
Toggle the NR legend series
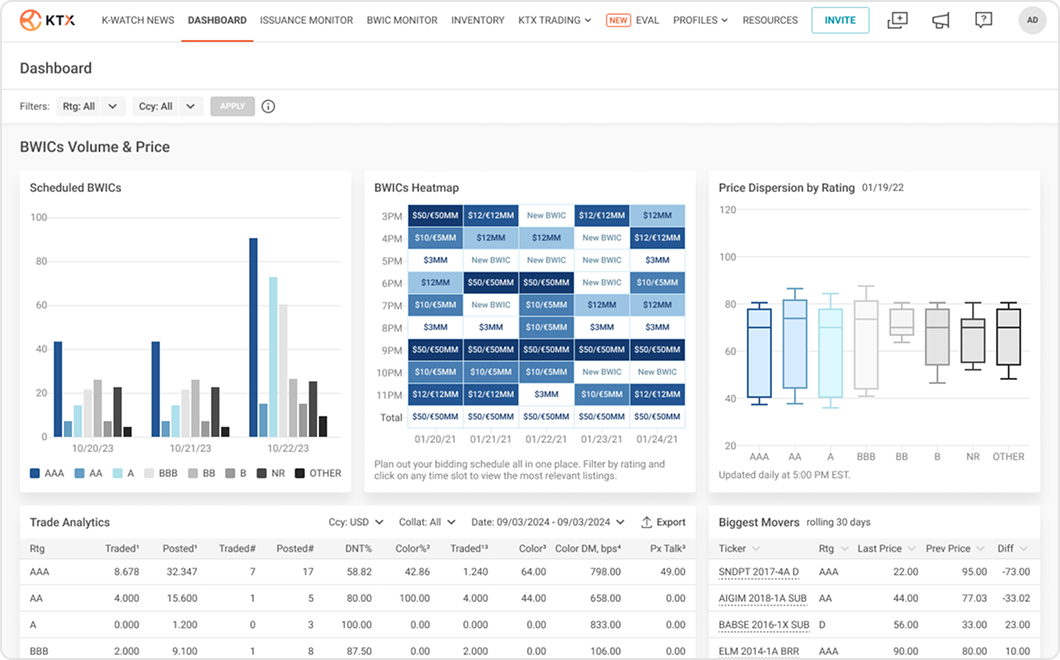271,473
